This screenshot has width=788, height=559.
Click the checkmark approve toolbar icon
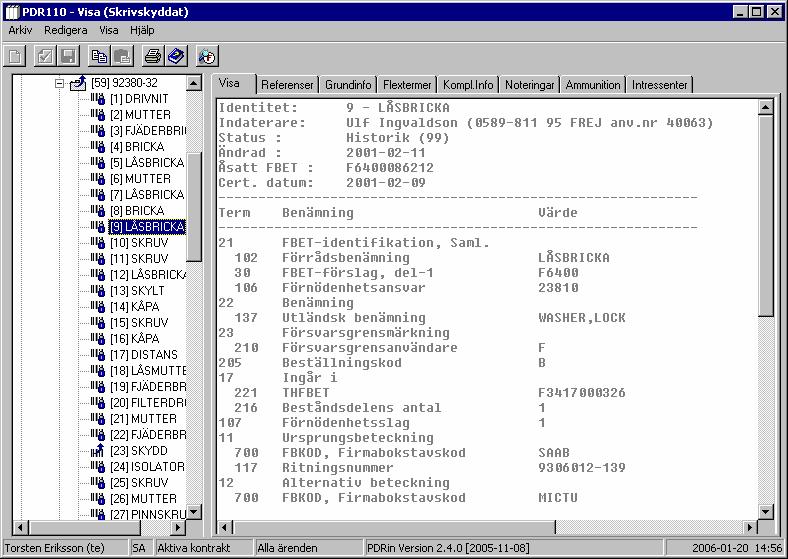point(45,56)
